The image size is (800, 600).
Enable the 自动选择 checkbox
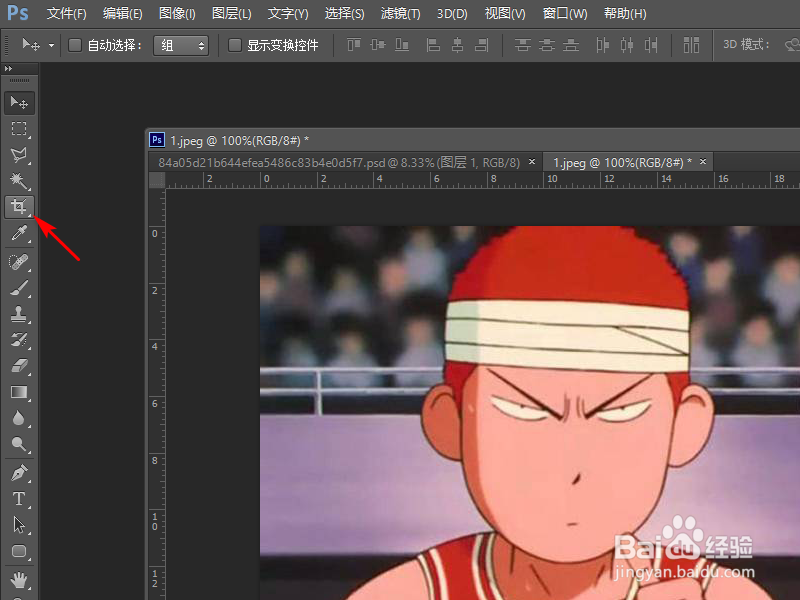click(75, 45)
